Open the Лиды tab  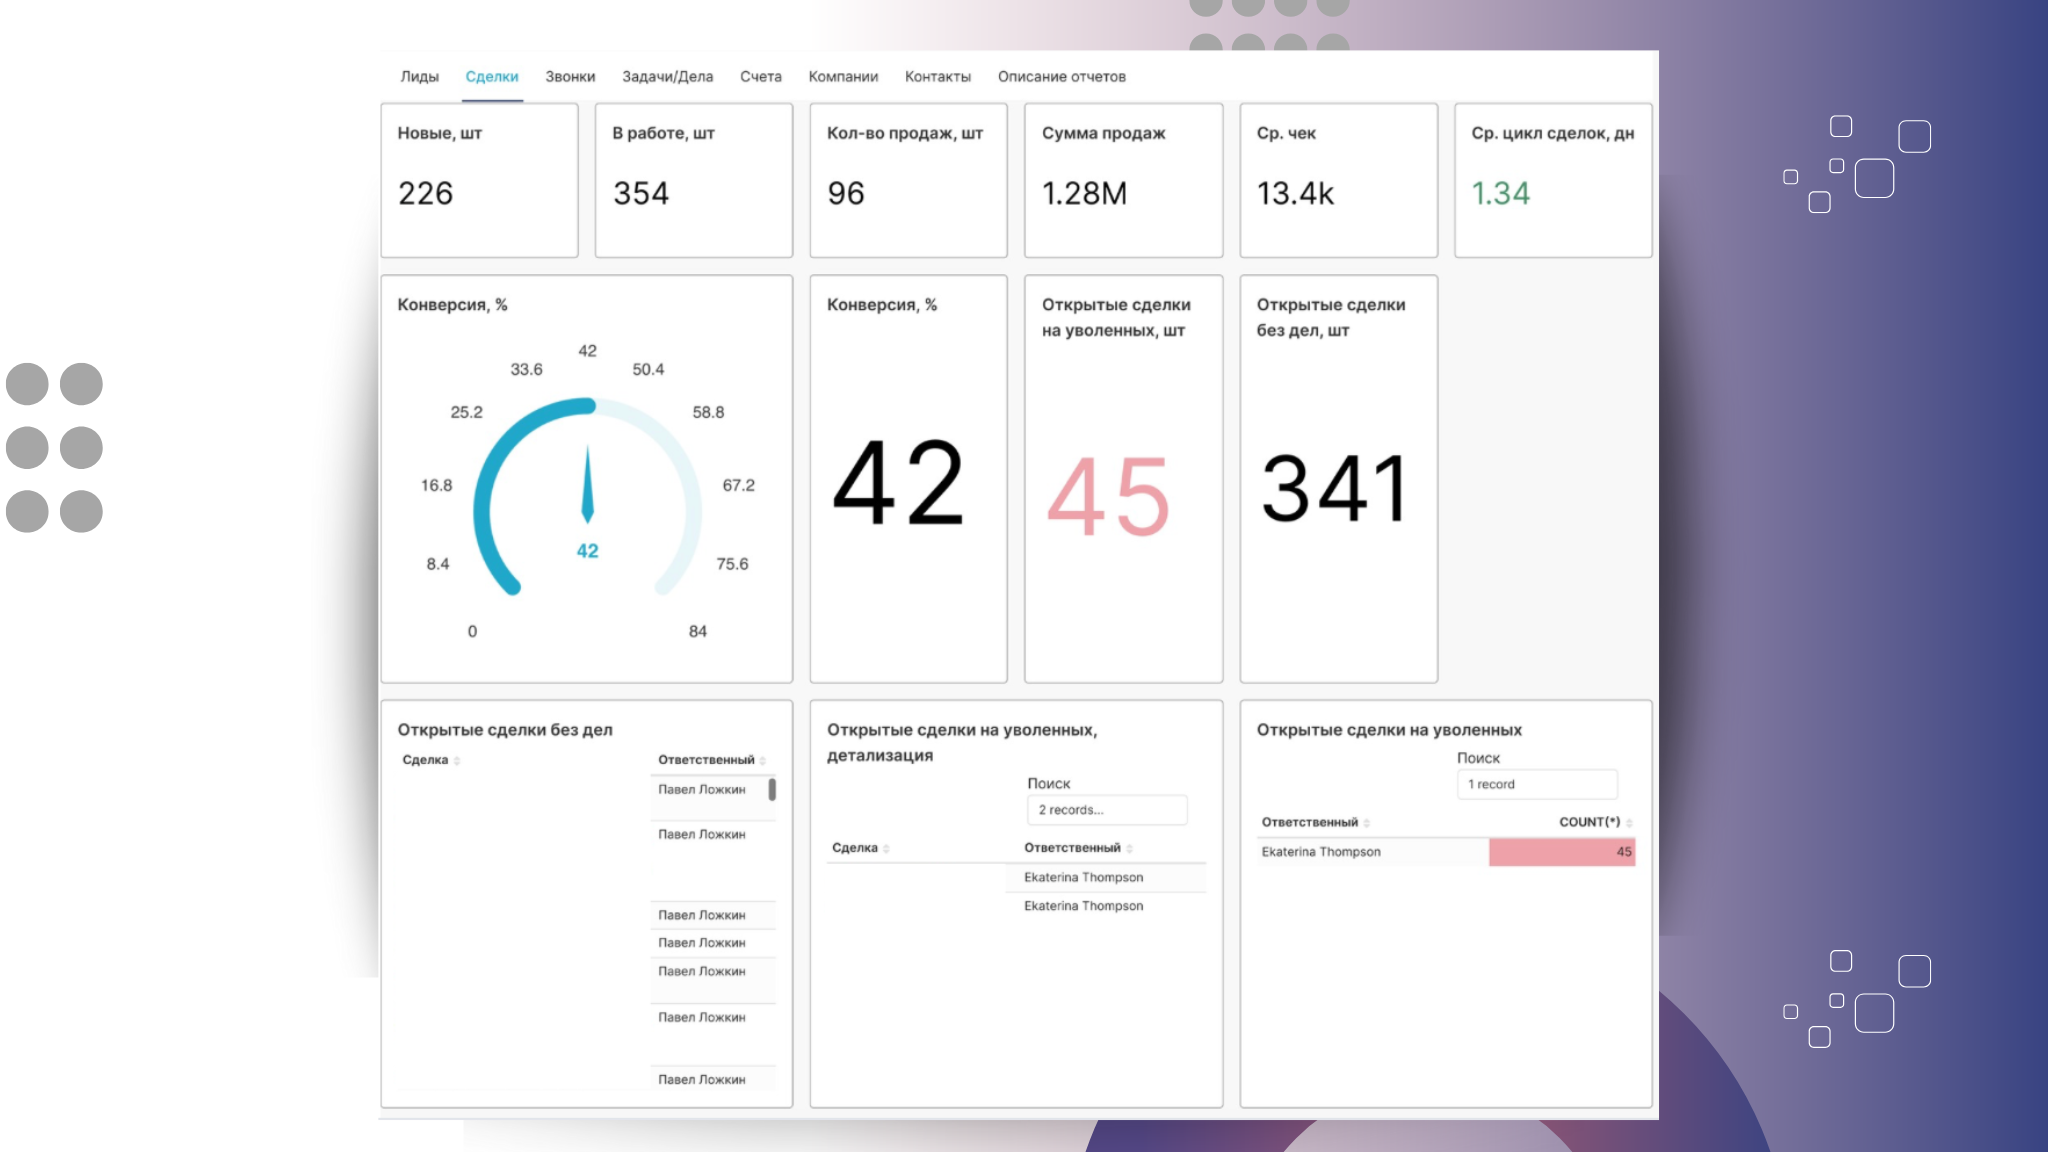pyautogui.click(x=419, y=77)
